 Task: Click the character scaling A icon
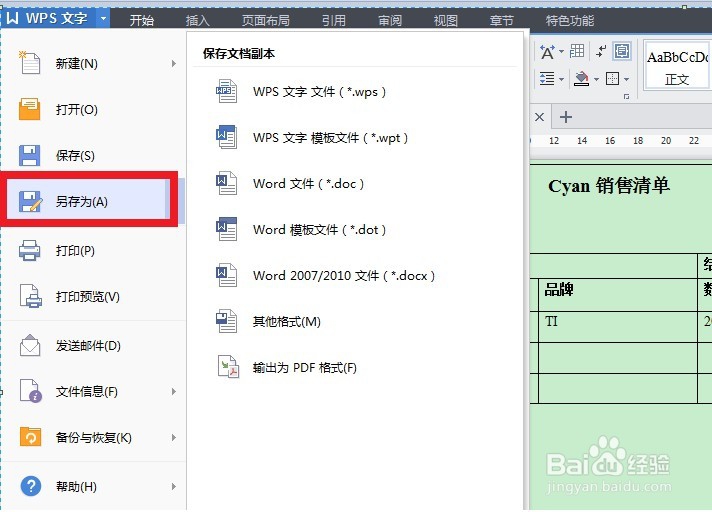coord(548,52)
